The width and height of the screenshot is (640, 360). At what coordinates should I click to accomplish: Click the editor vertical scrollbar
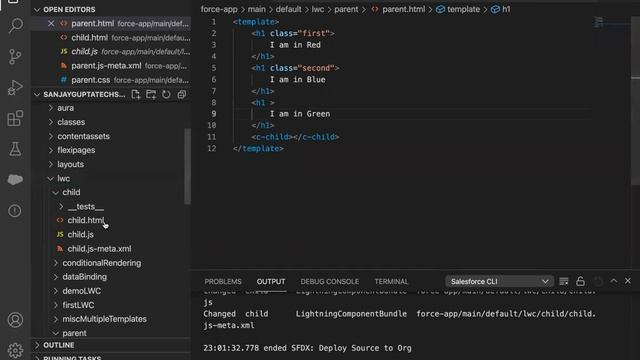636,102
